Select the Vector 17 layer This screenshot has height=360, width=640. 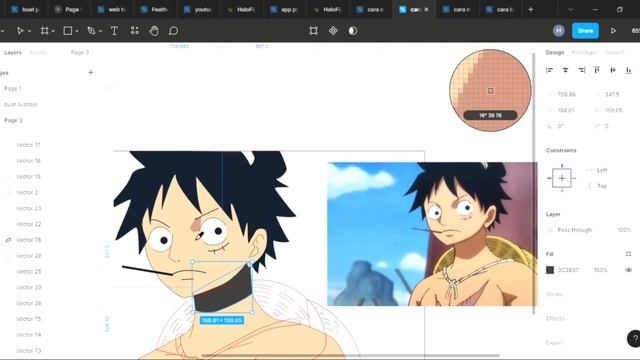pyautogui.click(x=28, y=145)
